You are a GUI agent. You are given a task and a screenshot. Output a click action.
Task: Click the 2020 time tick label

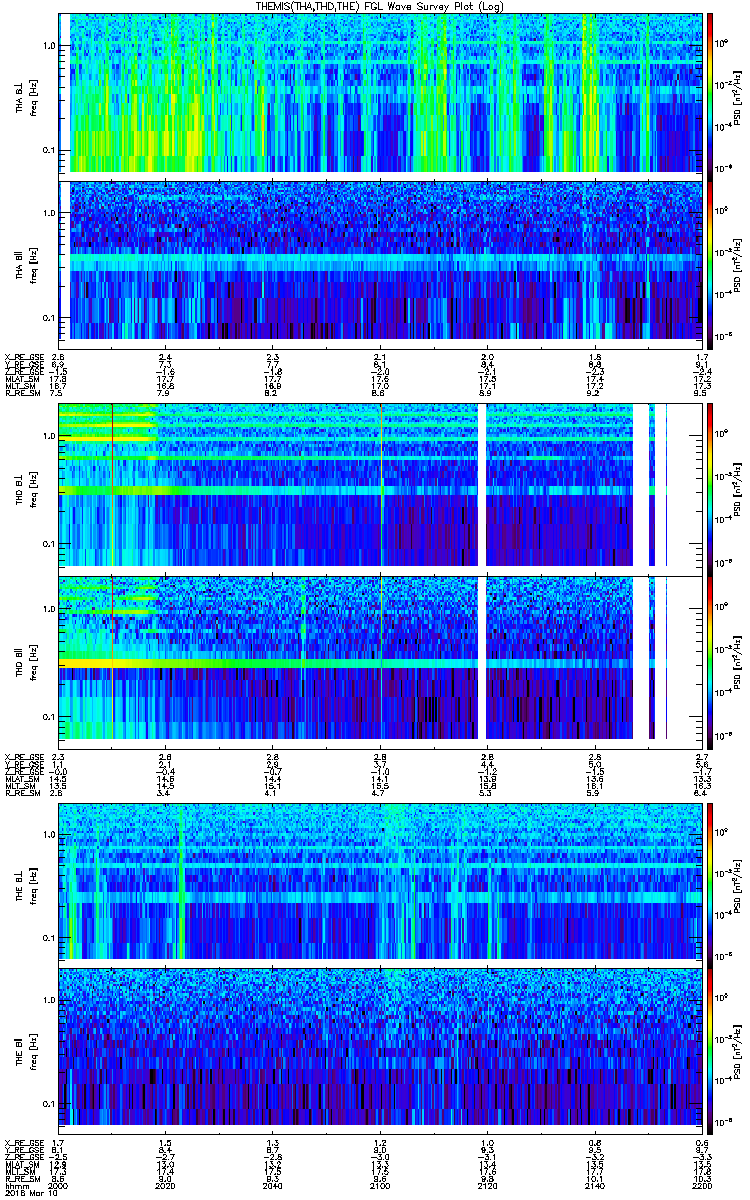click(166, 1185)
